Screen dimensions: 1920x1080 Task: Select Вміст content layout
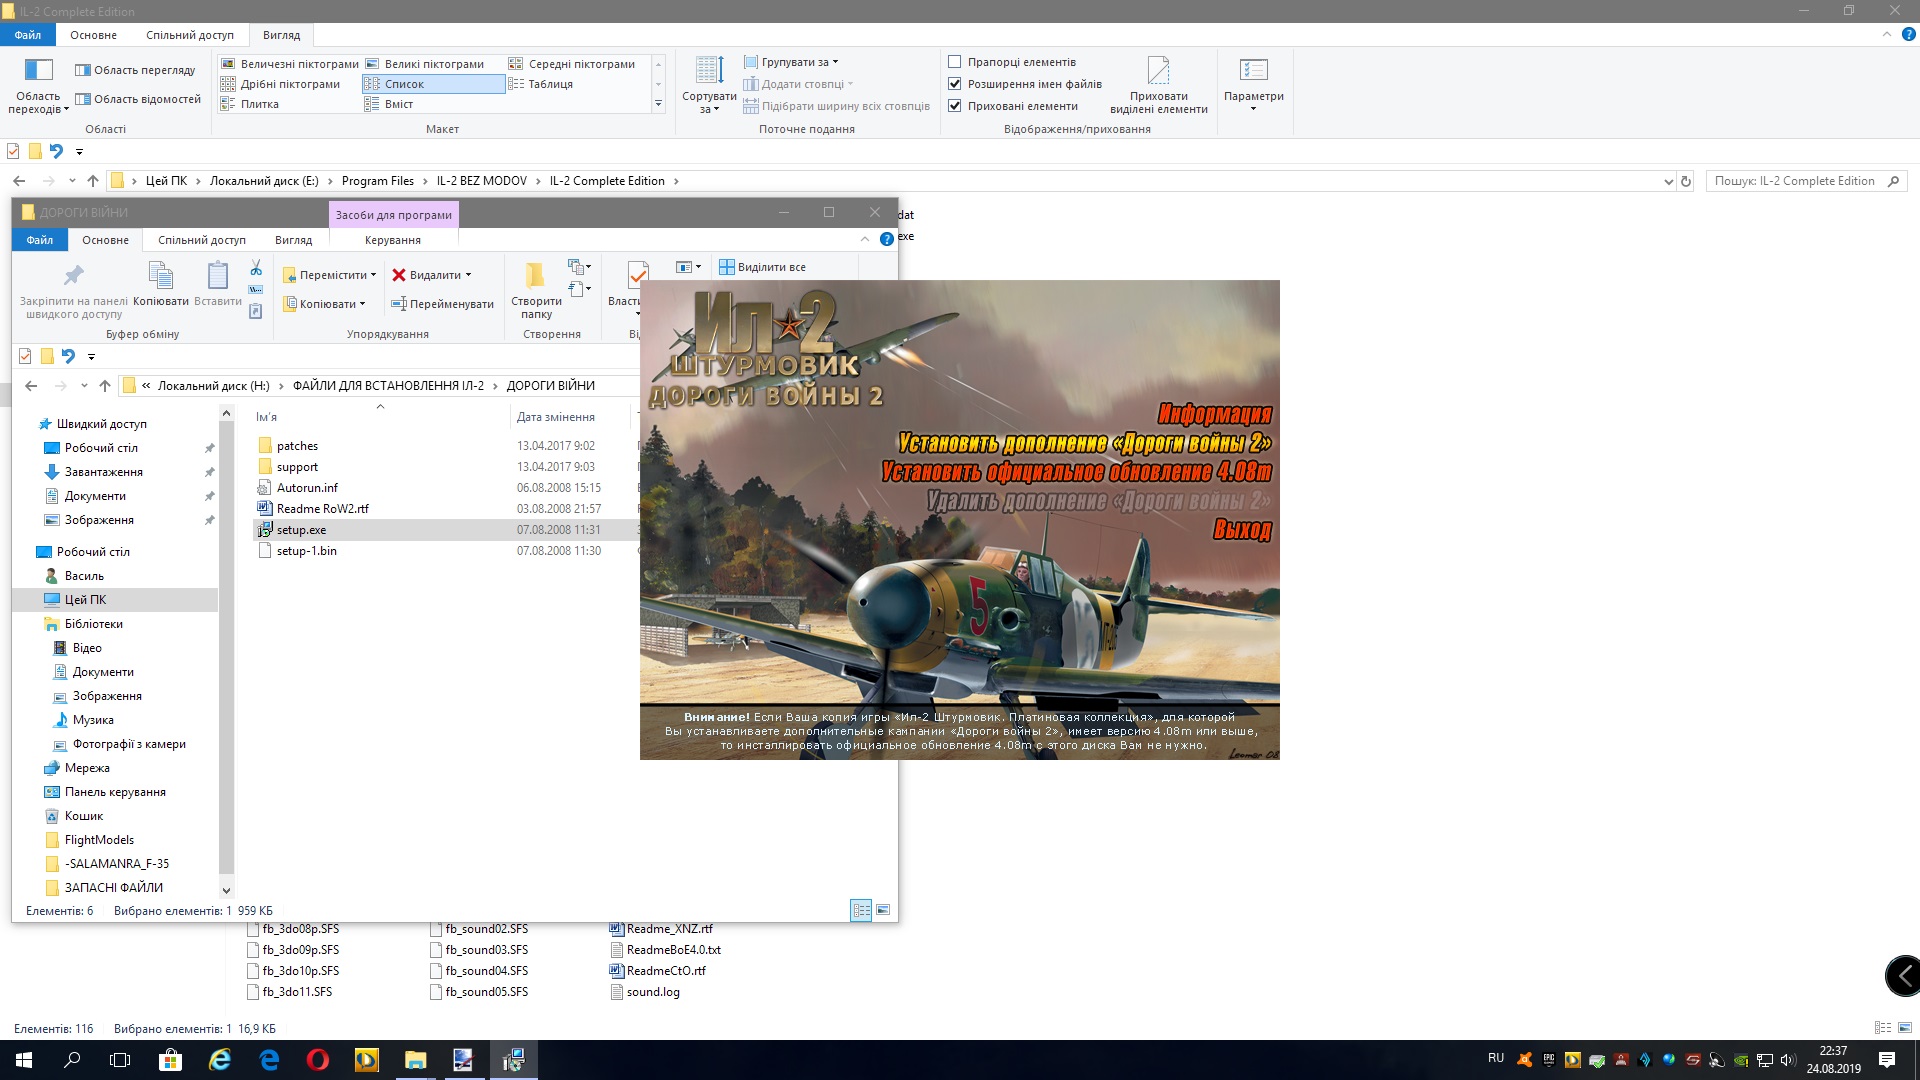click(389, 104)
